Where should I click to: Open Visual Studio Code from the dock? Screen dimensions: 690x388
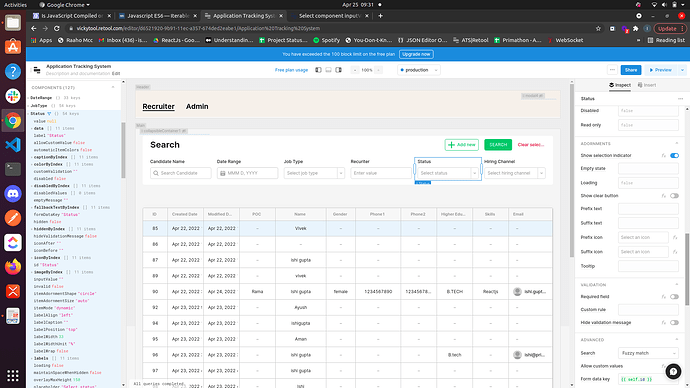(13, 144)
